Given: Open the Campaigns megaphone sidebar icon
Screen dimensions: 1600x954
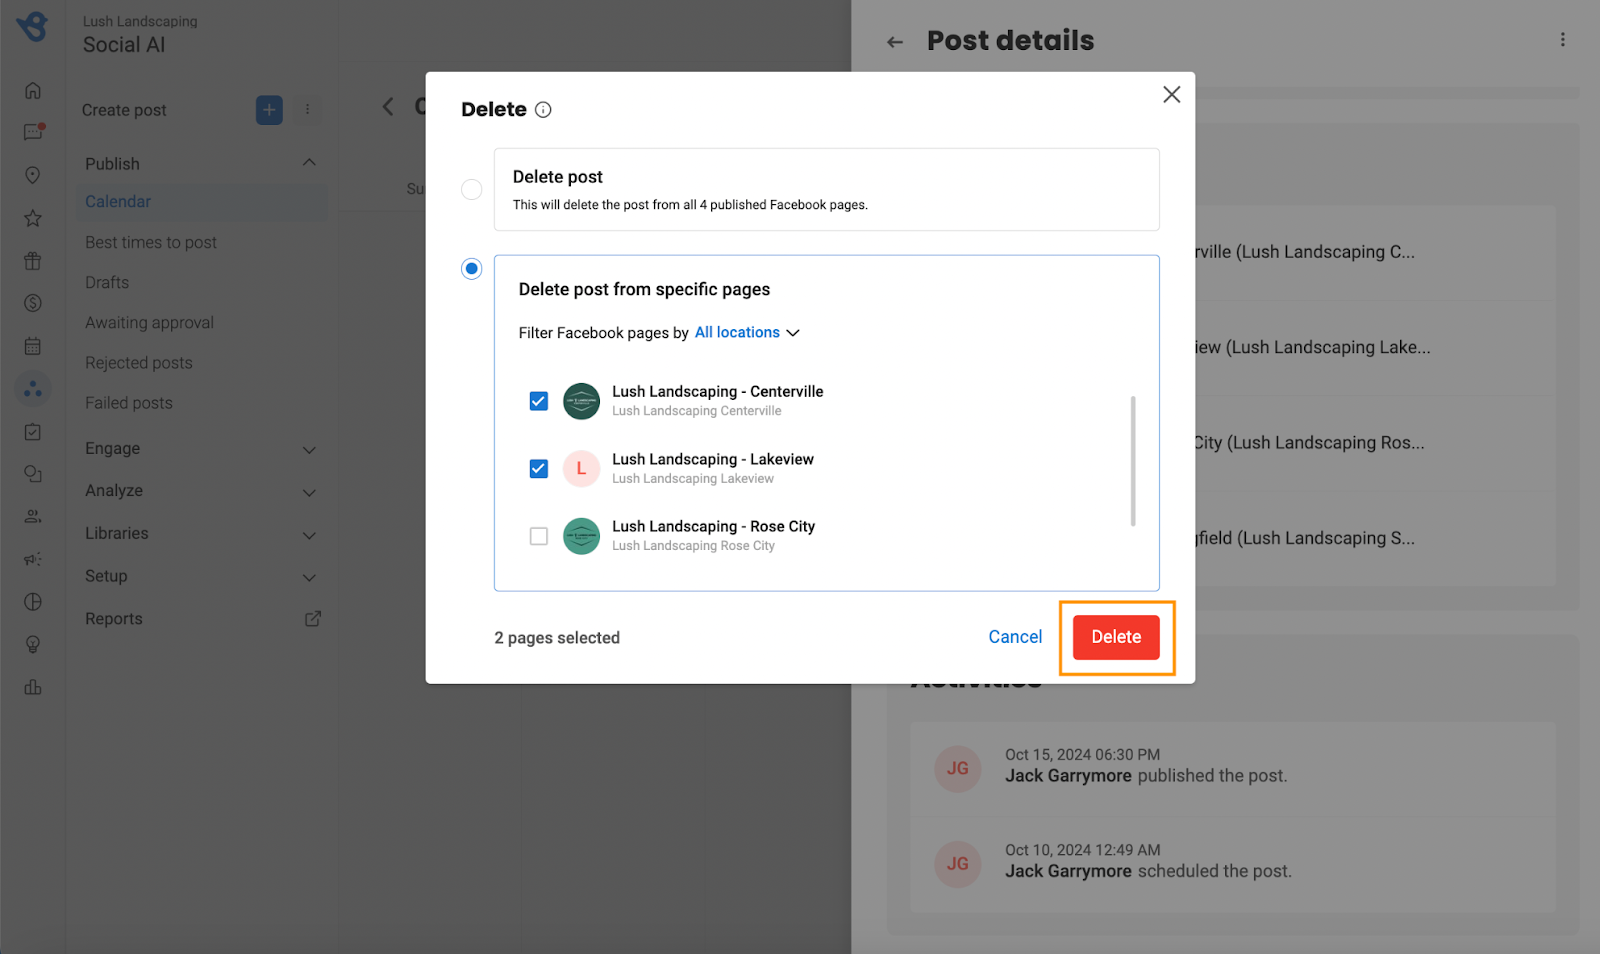Looking at the screenshot, I should pyautogui.click(x=33, y=559).
